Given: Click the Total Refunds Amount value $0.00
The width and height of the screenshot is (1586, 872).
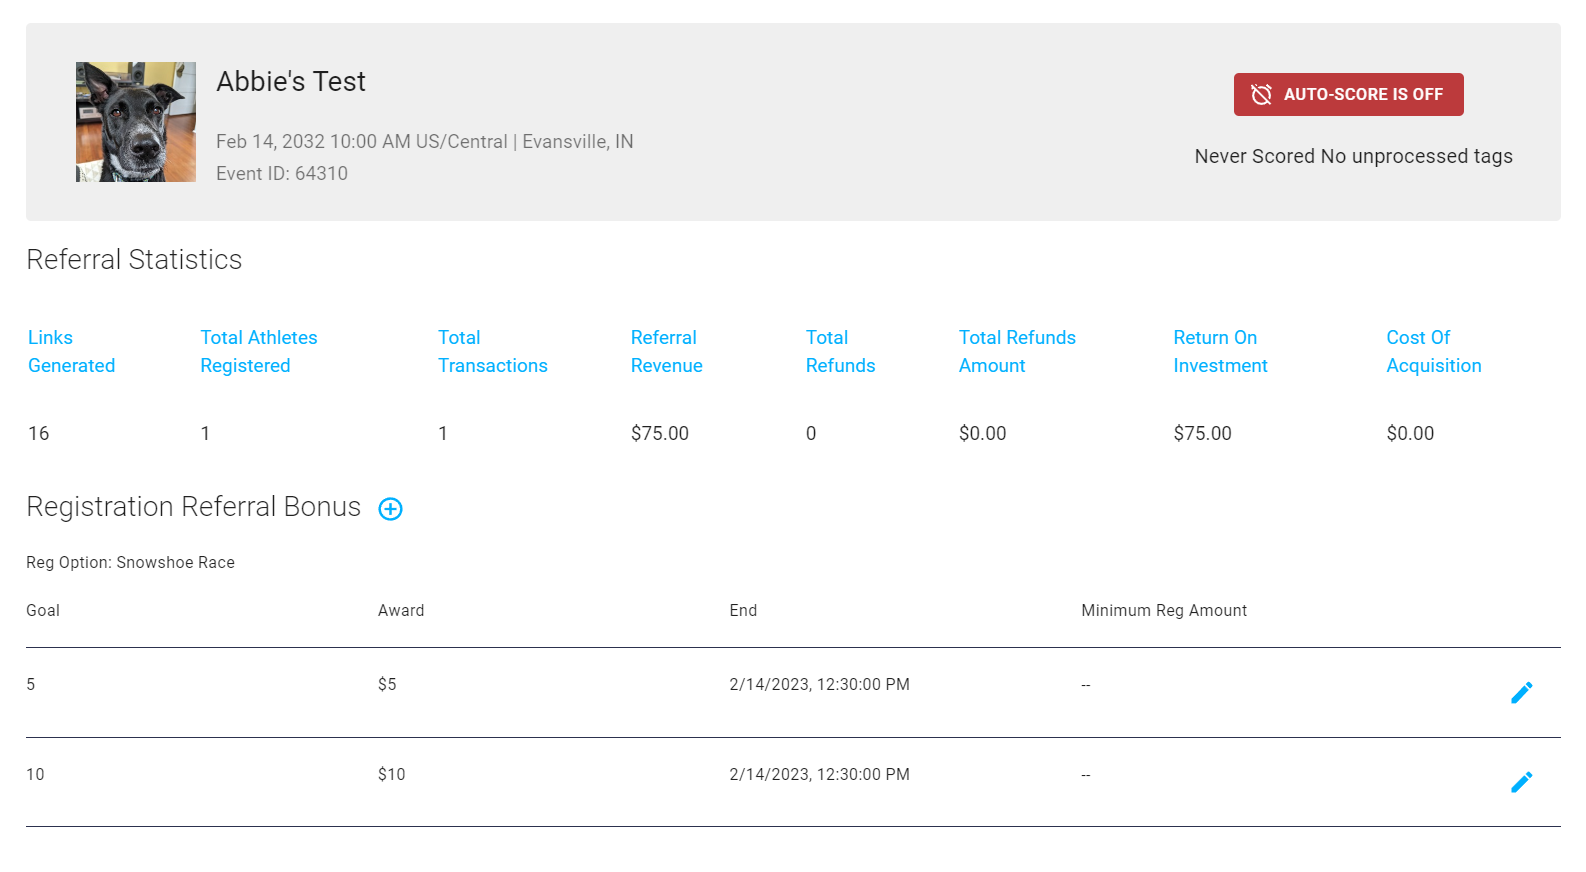Looking at the screenshot, I should (x=983, y=433).
